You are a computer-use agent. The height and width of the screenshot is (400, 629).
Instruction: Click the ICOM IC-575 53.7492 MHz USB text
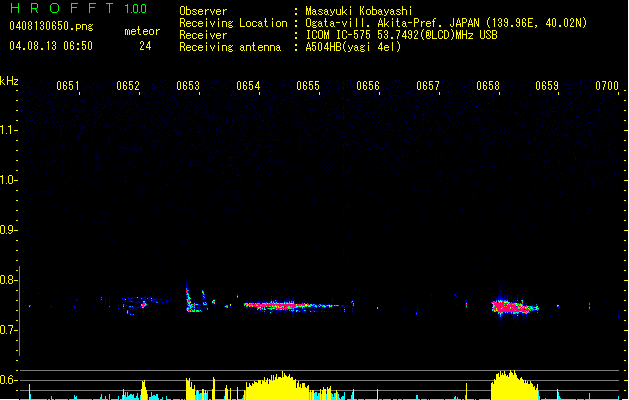coord(402,35)
